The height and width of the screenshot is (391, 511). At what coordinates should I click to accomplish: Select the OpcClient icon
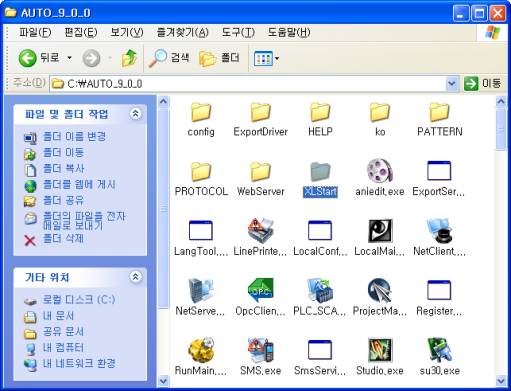pyautogui.click(x=260, y=290)
